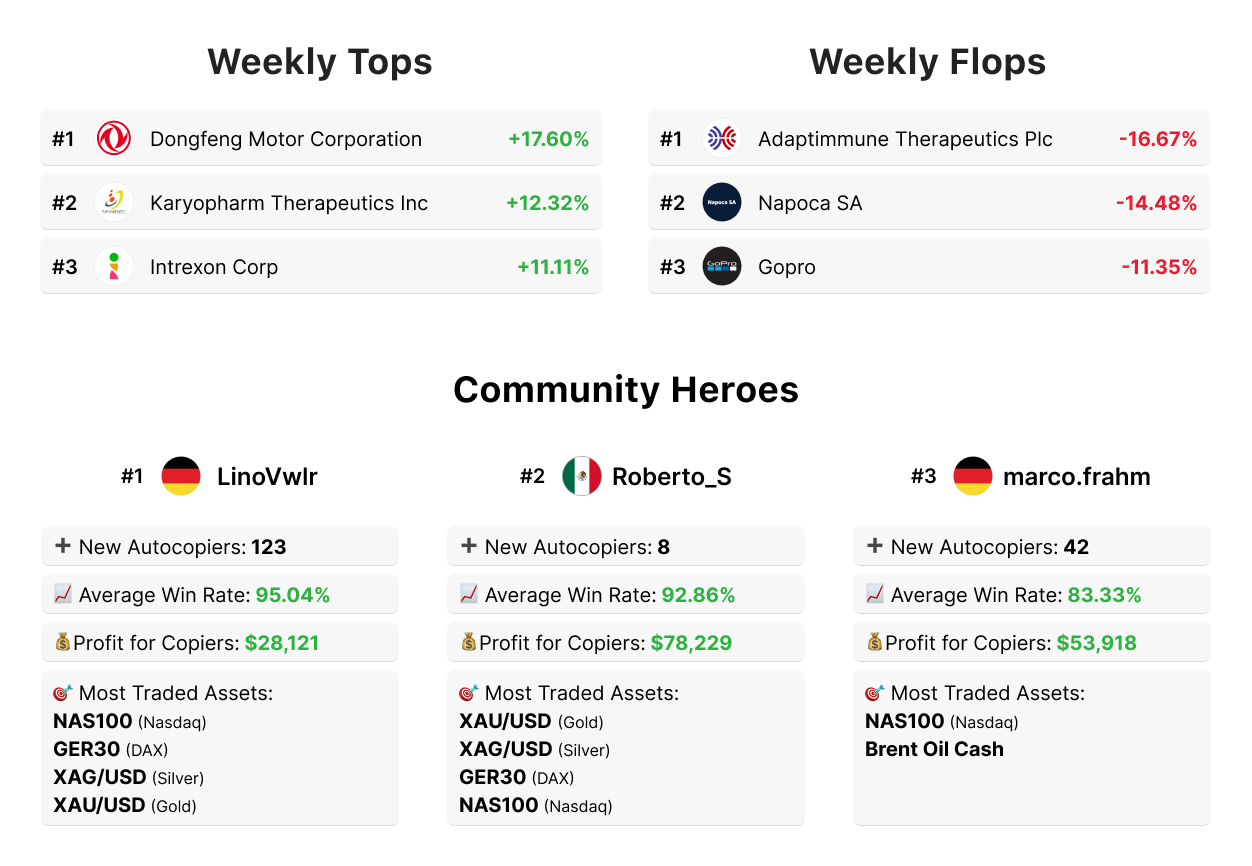Viewport: 1252px width, 866px height.
Task: Click NAS100 in Roberto_S's traded assets
Action: coord(499,805)
